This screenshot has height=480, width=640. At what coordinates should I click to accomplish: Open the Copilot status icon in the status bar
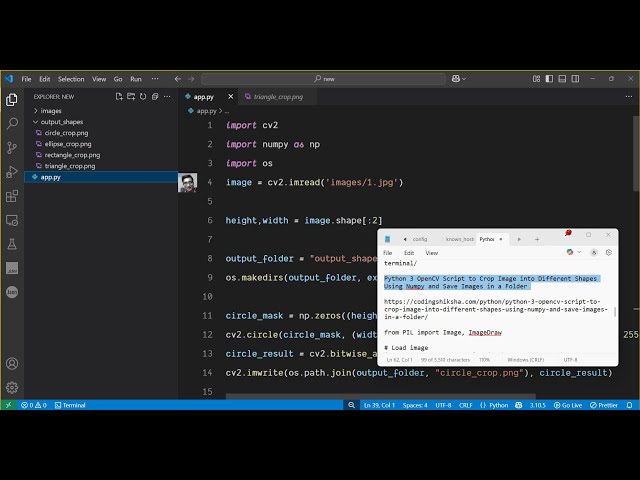(519, 405)
